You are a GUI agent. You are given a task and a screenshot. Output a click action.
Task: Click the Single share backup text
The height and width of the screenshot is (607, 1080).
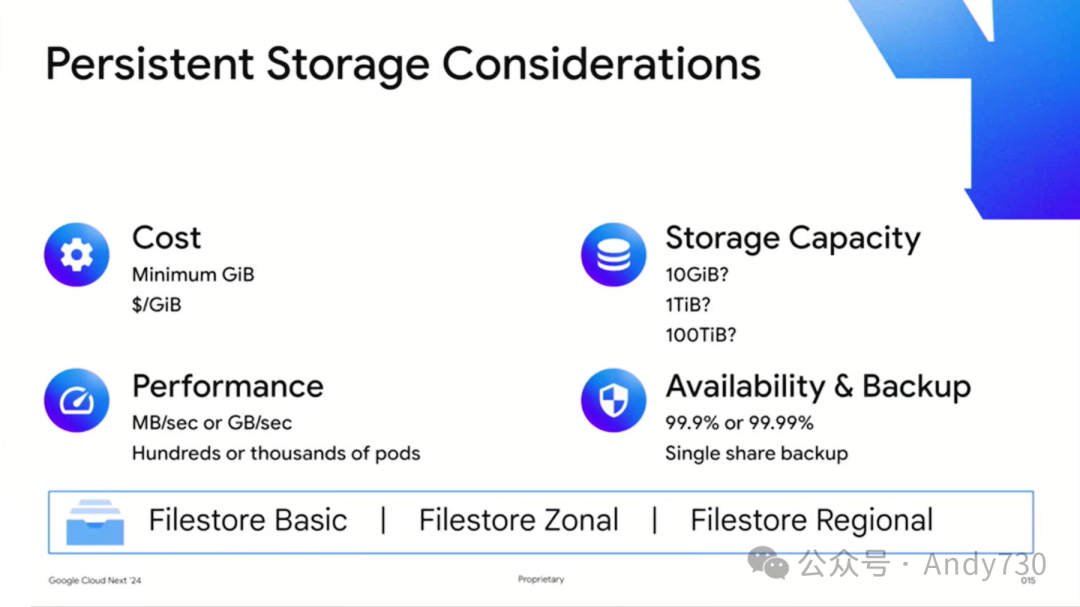tap(756, 453)
